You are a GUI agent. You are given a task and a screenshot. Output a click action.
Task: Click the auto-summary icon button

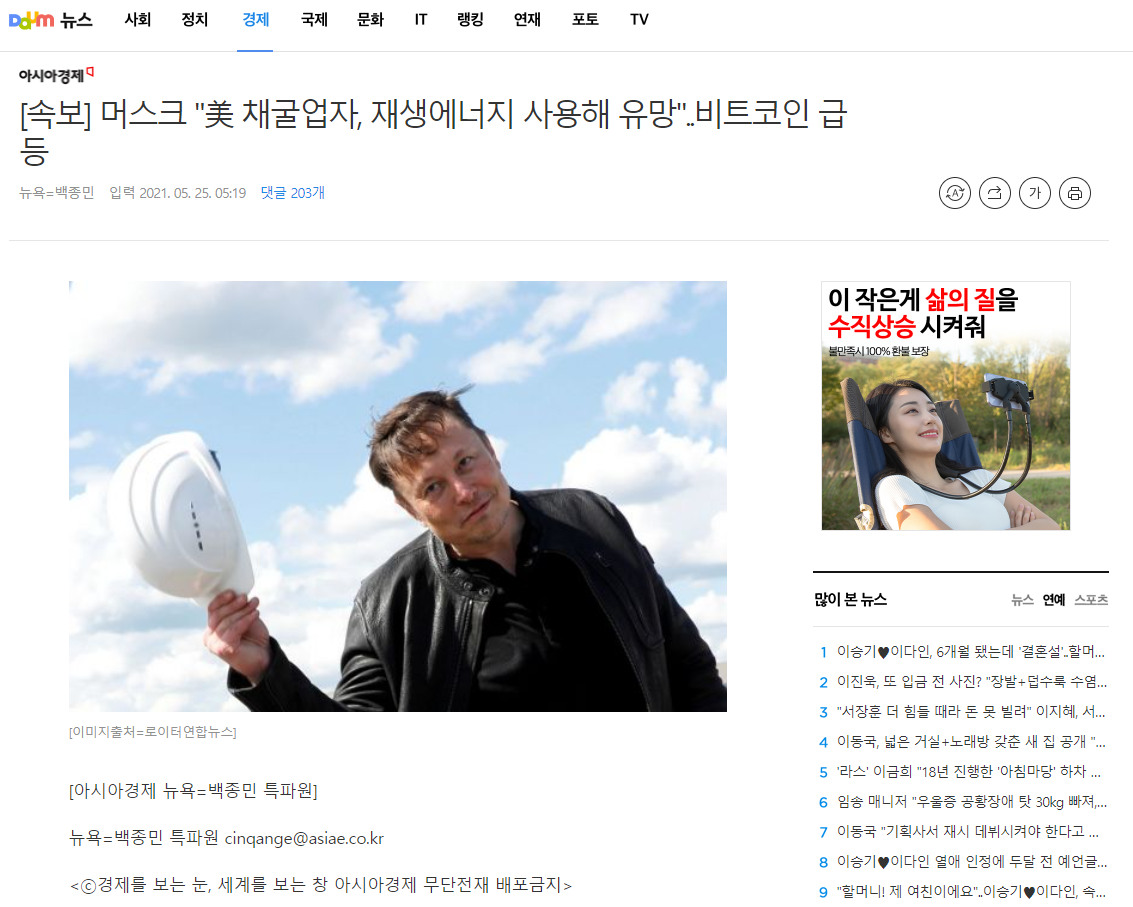[955, 193]
